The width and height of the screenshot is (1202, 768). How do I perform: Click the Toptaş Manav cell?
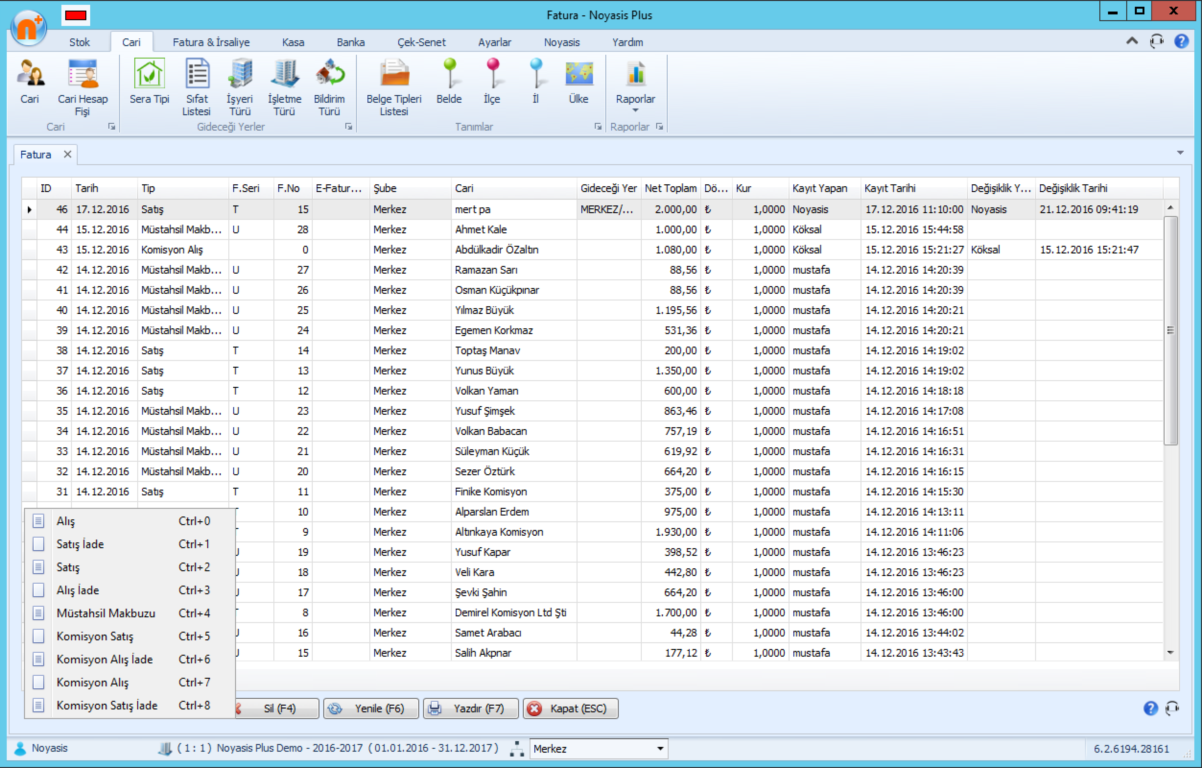click(x=514, y=350)
